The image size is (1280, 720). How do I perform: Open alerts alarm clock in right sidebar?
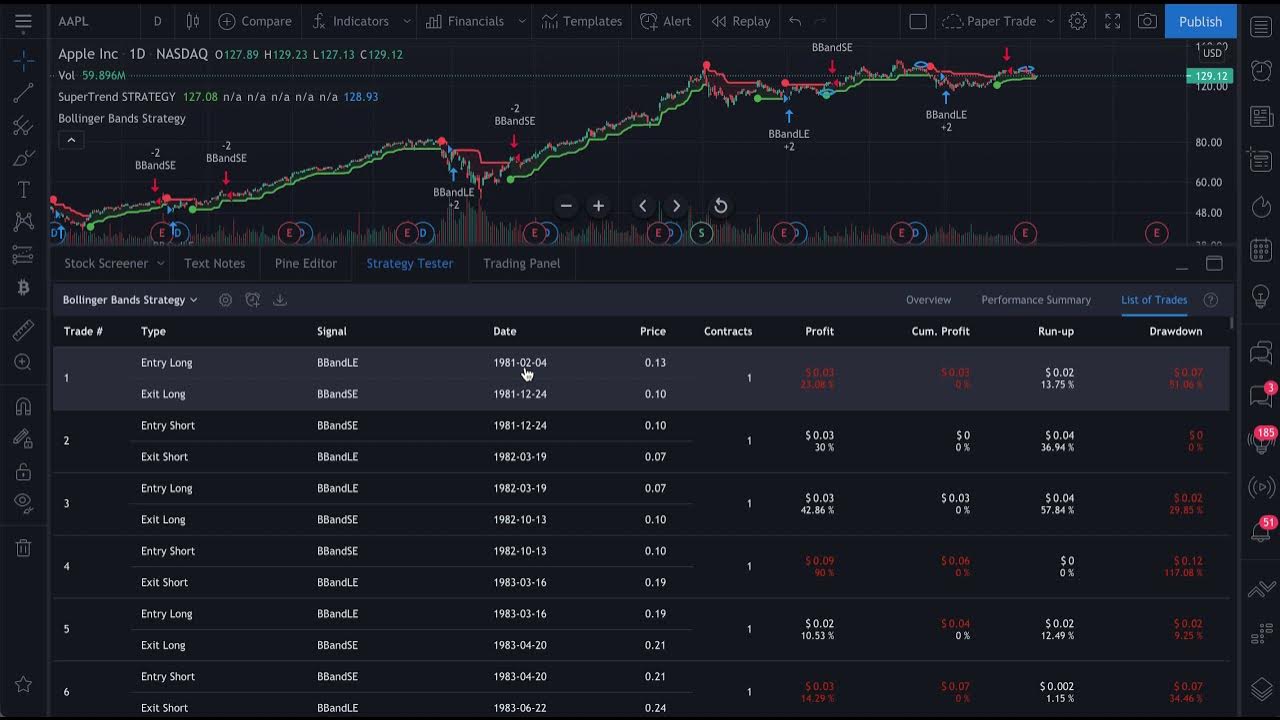(1261, 70)
